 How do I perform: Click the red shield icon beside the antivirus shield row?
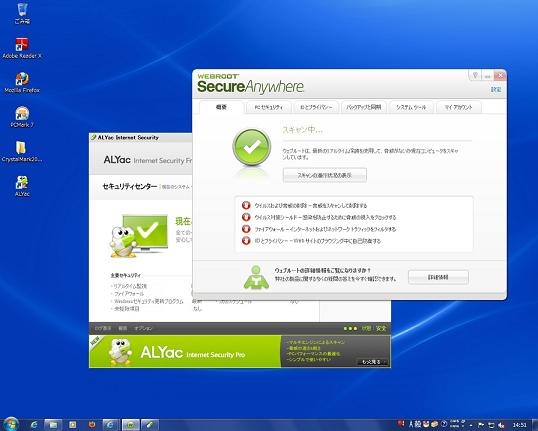[246, 217]
